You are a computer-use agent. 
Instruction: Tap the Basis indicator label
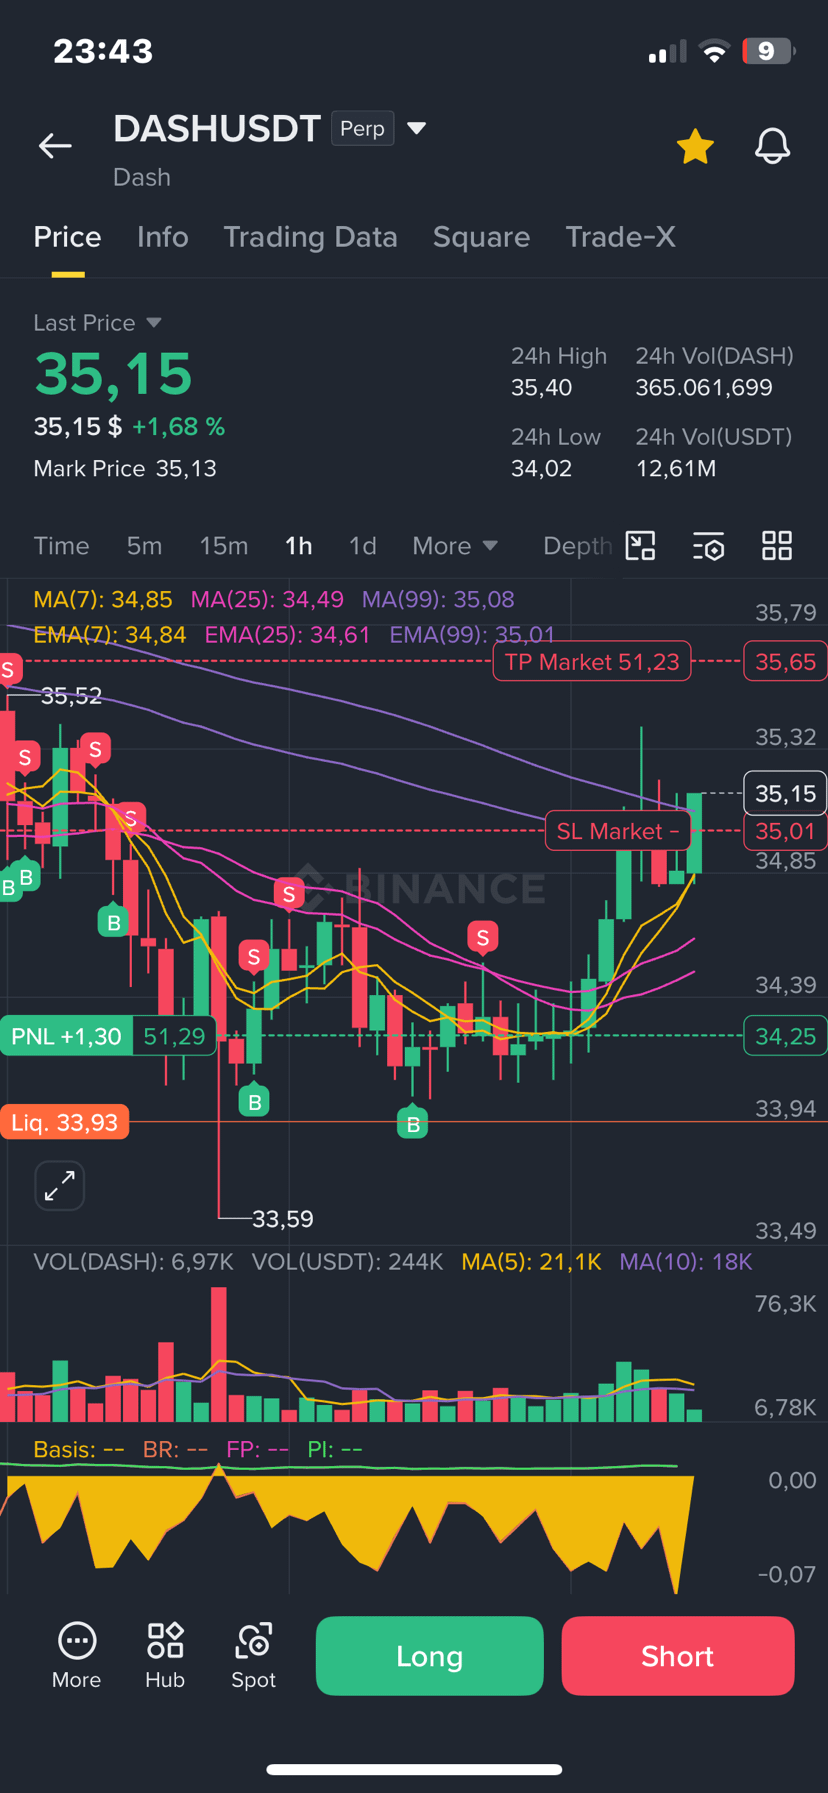[x=79, y=1449]
